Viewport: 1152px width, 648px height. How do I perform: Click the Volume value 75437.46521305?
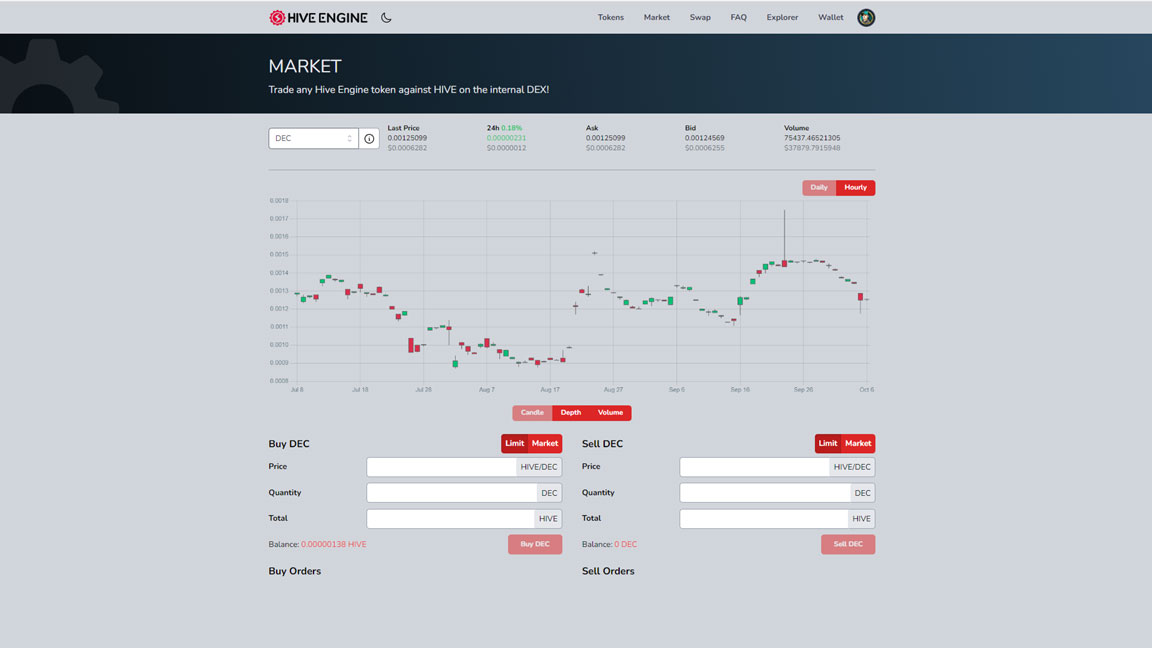[812, 138]
